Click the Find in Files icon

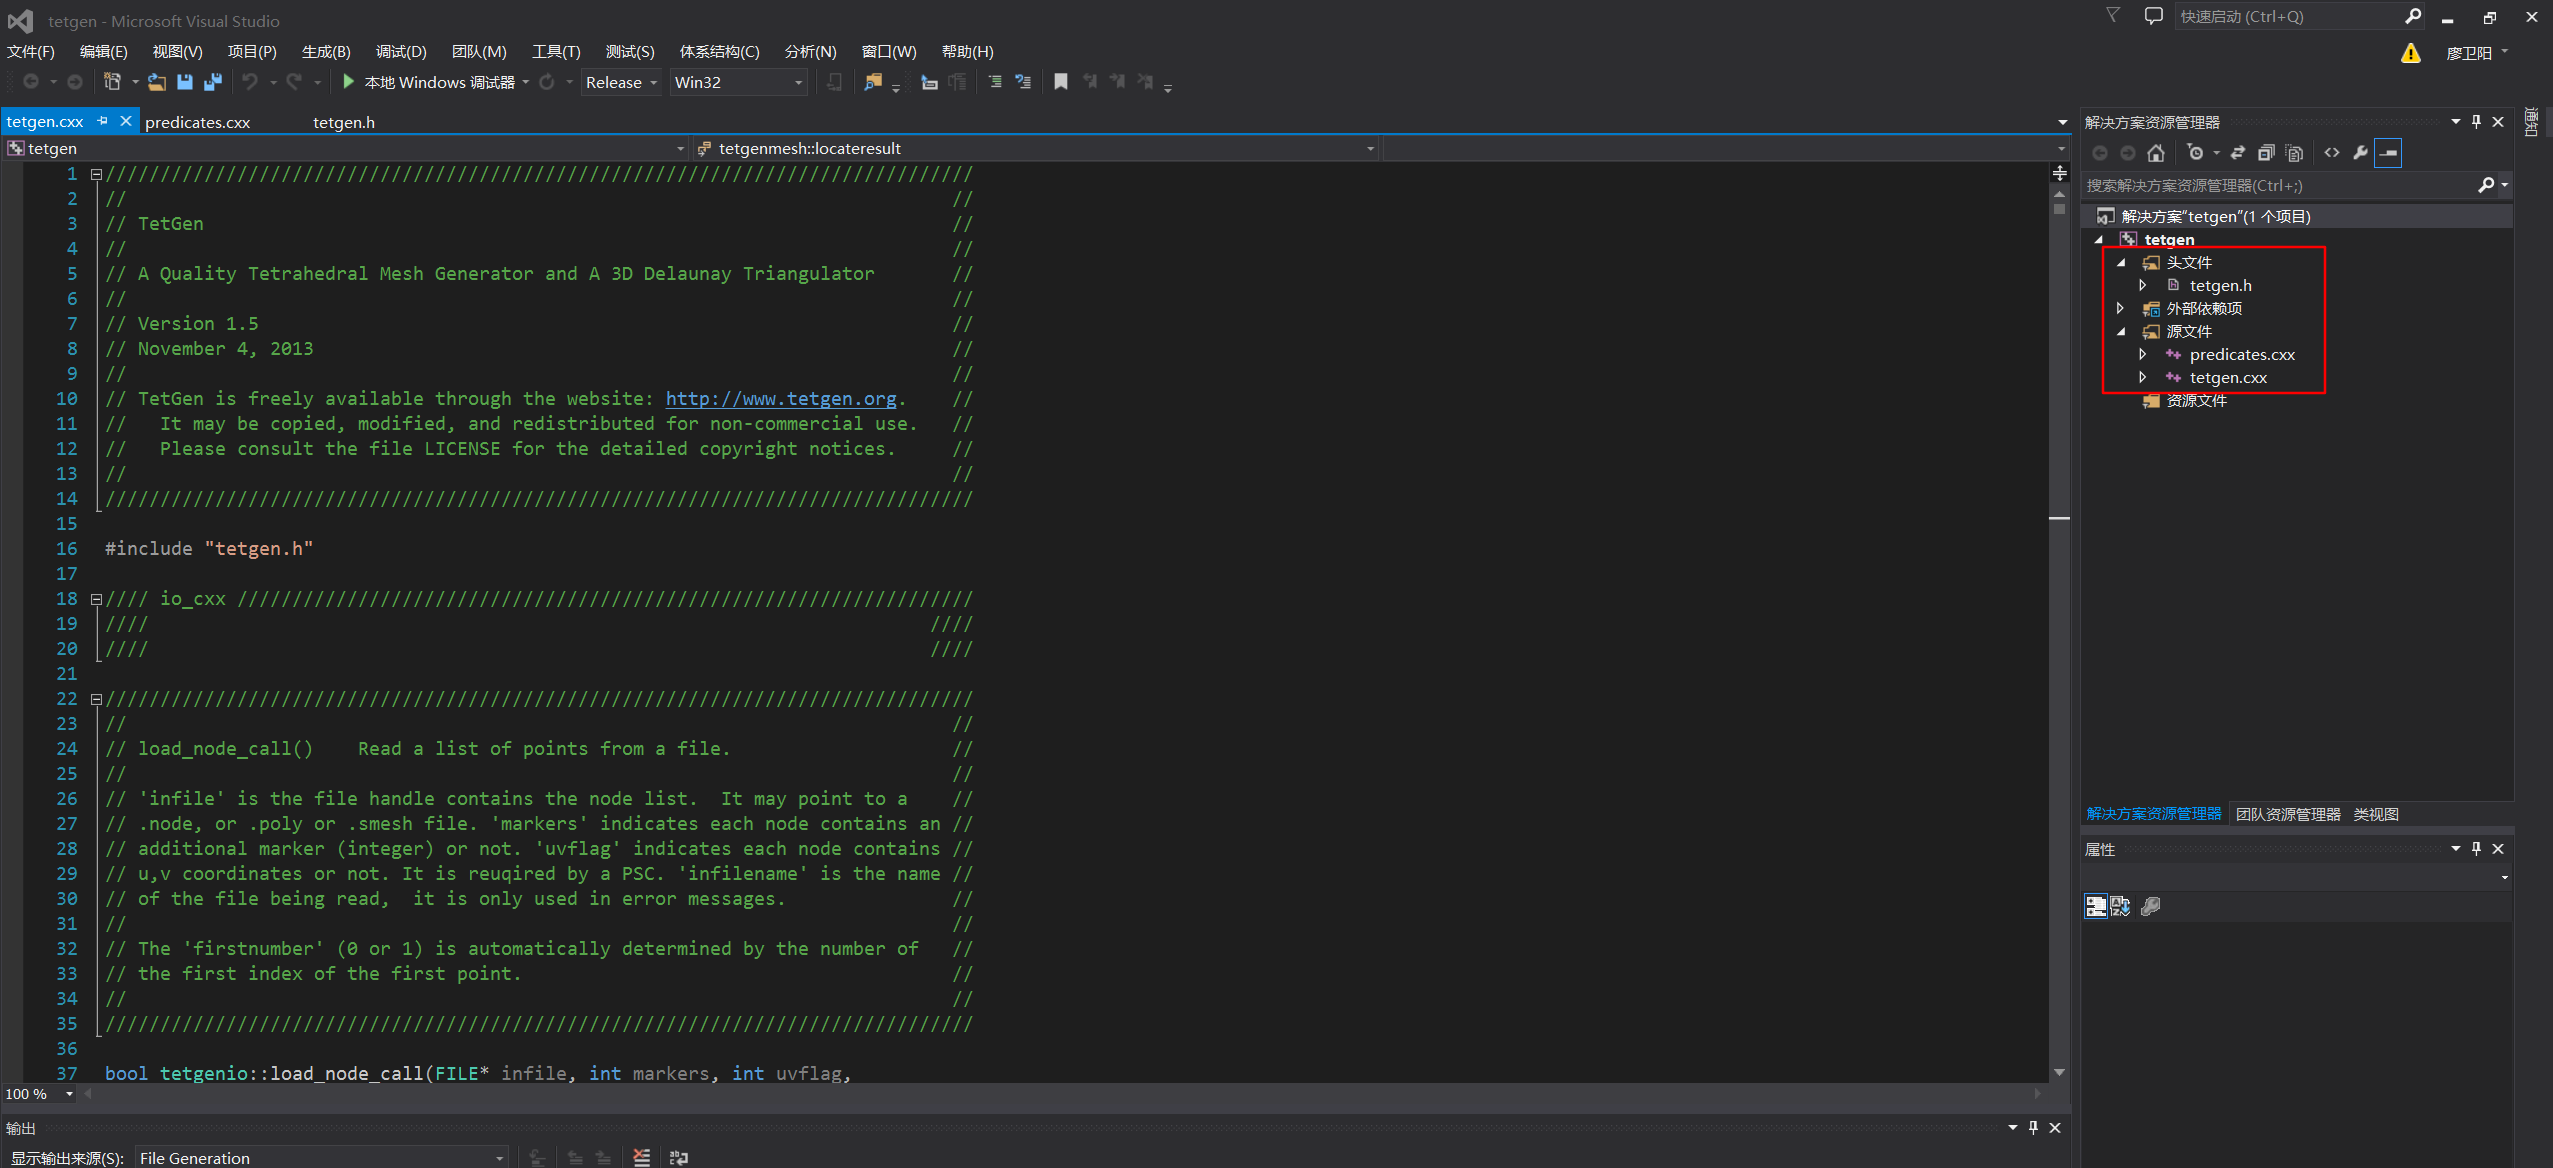click(x=873, y=82)
